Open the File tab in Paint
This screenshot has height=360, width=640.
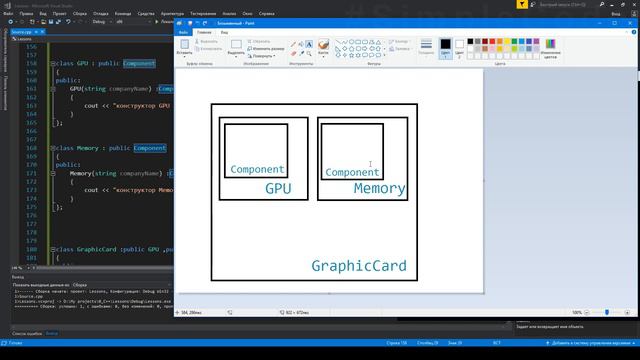click(x=183, y=32)
